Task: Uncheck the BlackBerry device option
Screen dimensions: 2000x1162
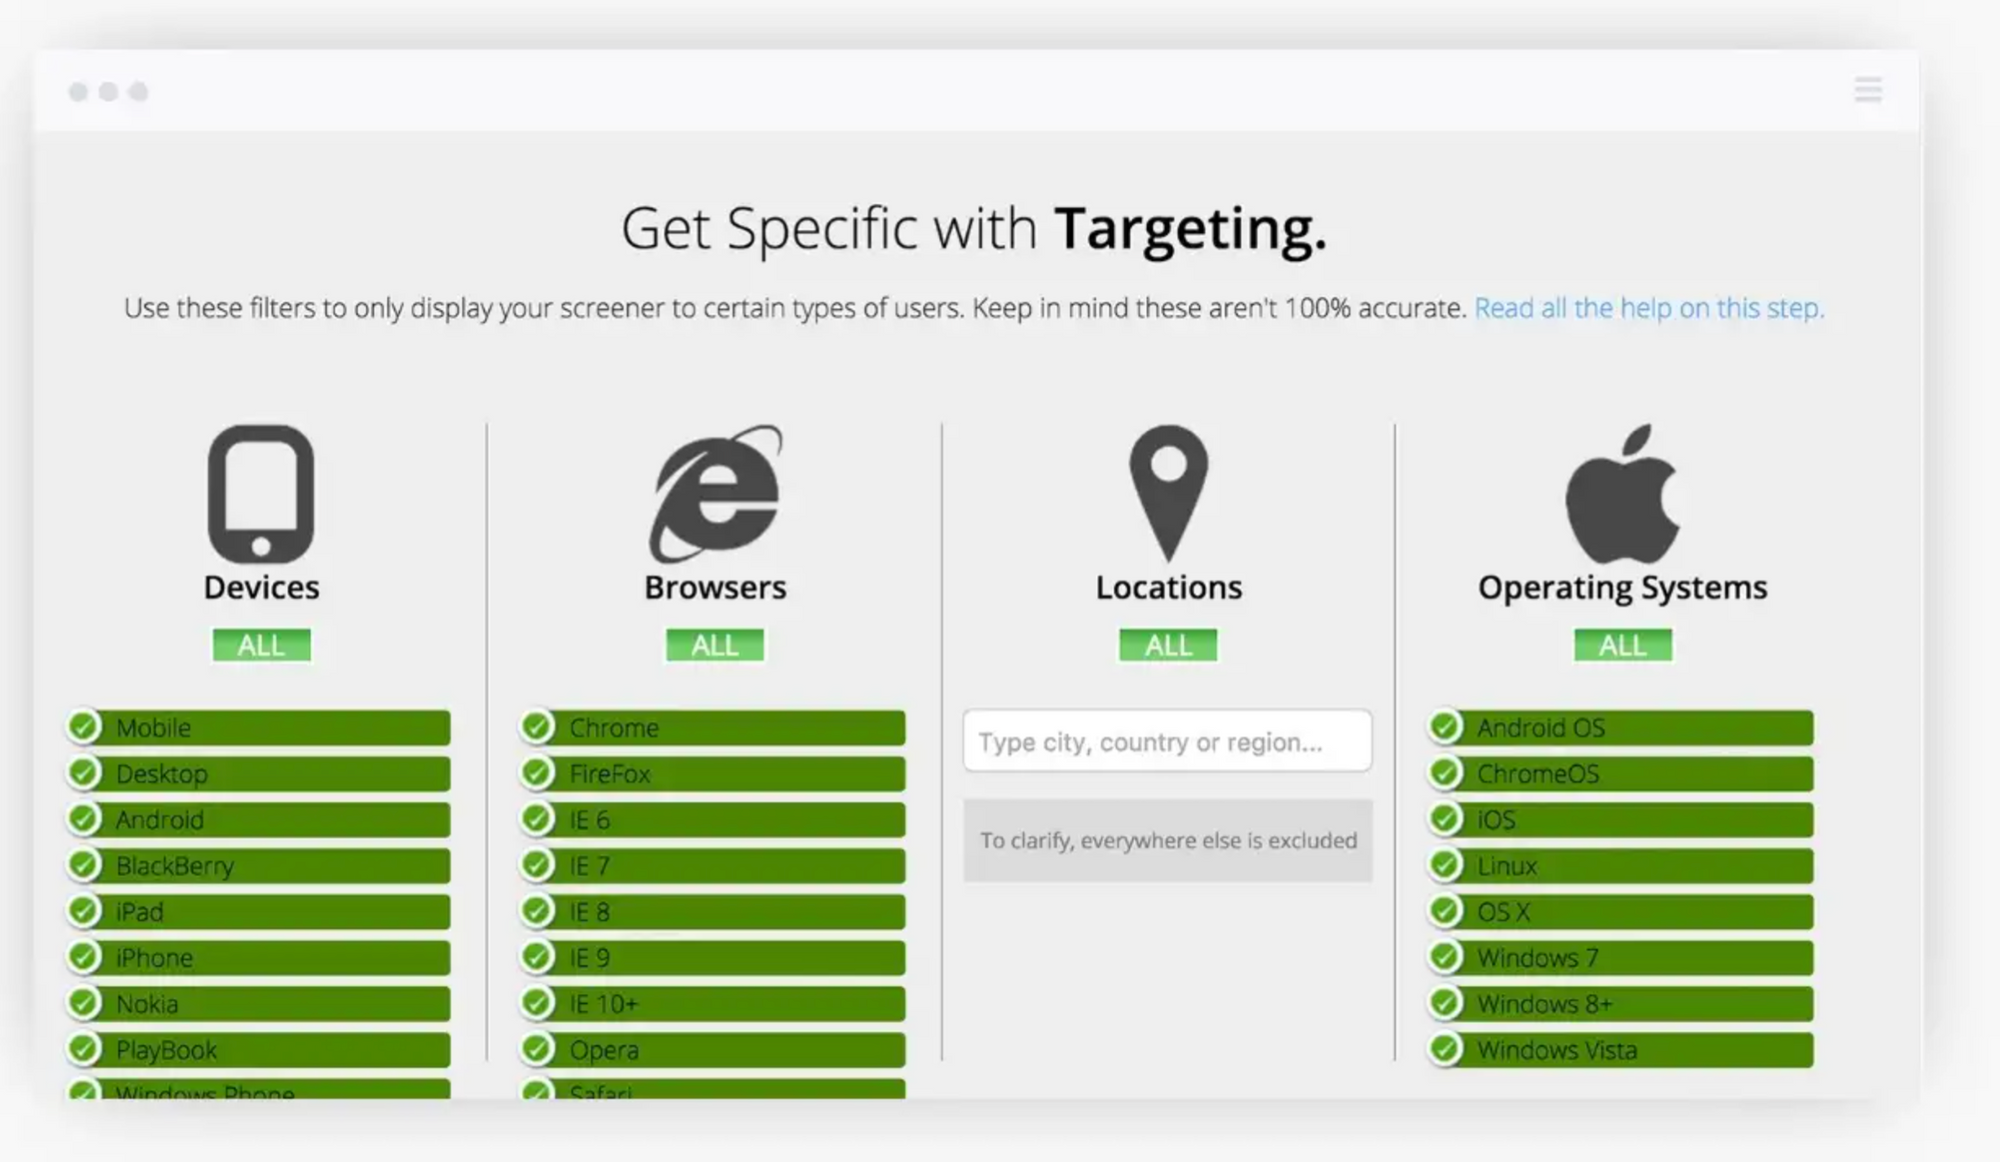Action: (x=260, y=866)
